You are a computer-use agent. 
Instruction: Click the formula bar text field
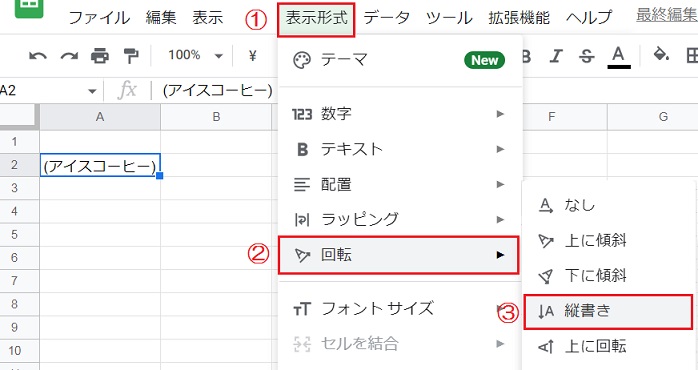pyautogui.click(x=217, y=91)
